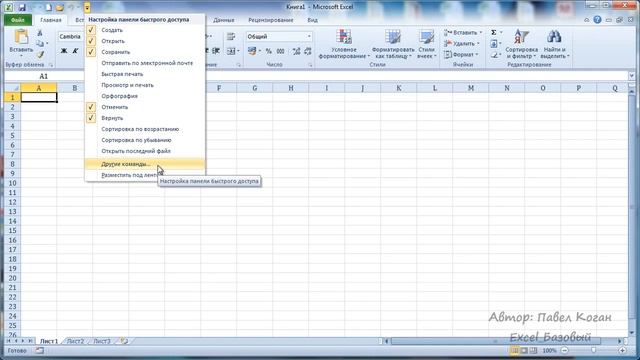The height and width of the screenshot is (360, 640).
Task: Apply Percent style (%)
Action: (269, 51)
